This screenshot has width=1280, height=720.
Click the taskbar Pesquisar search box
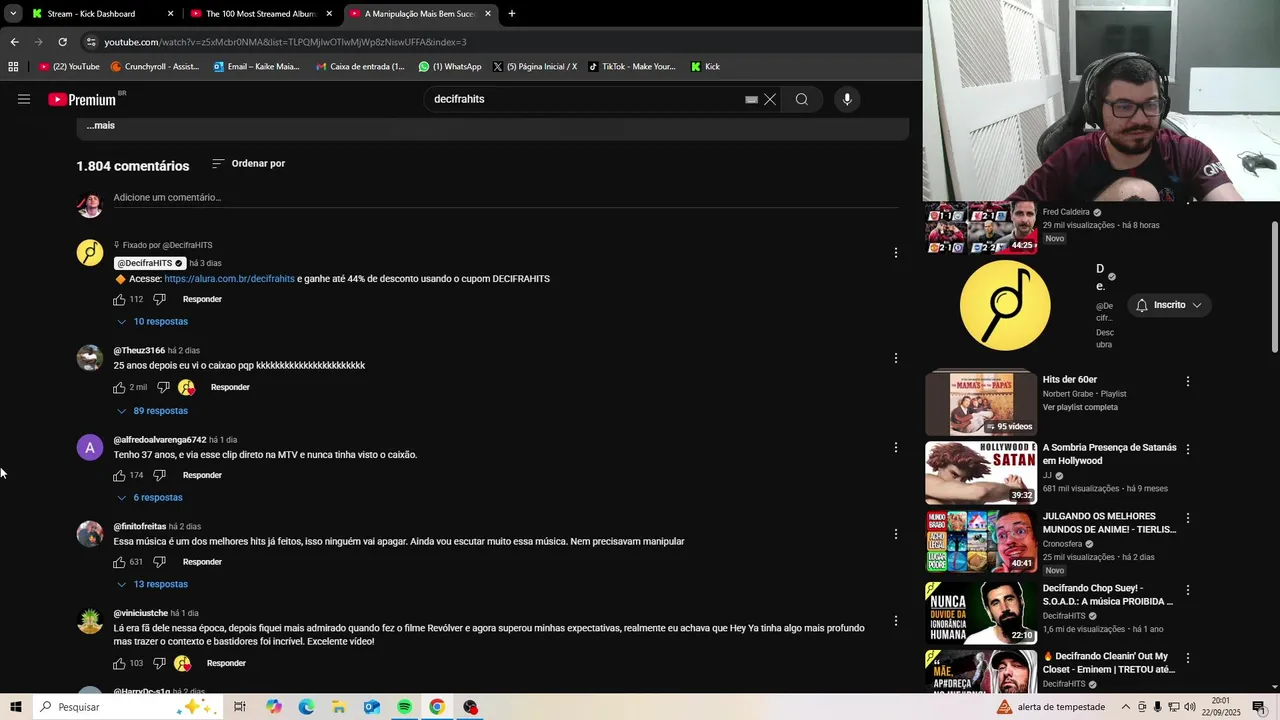tap(128, 707)
